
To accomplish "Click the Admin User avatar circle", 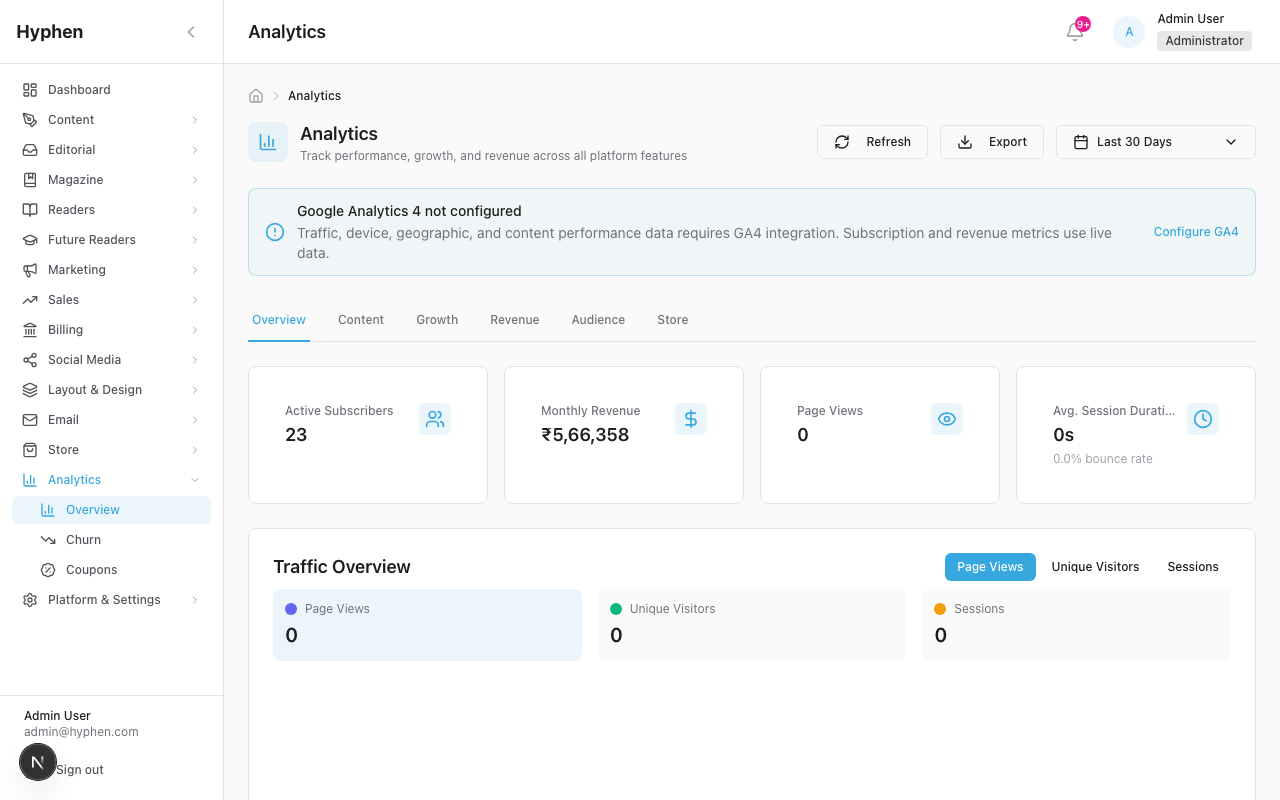I will [x=1129, y=32].
